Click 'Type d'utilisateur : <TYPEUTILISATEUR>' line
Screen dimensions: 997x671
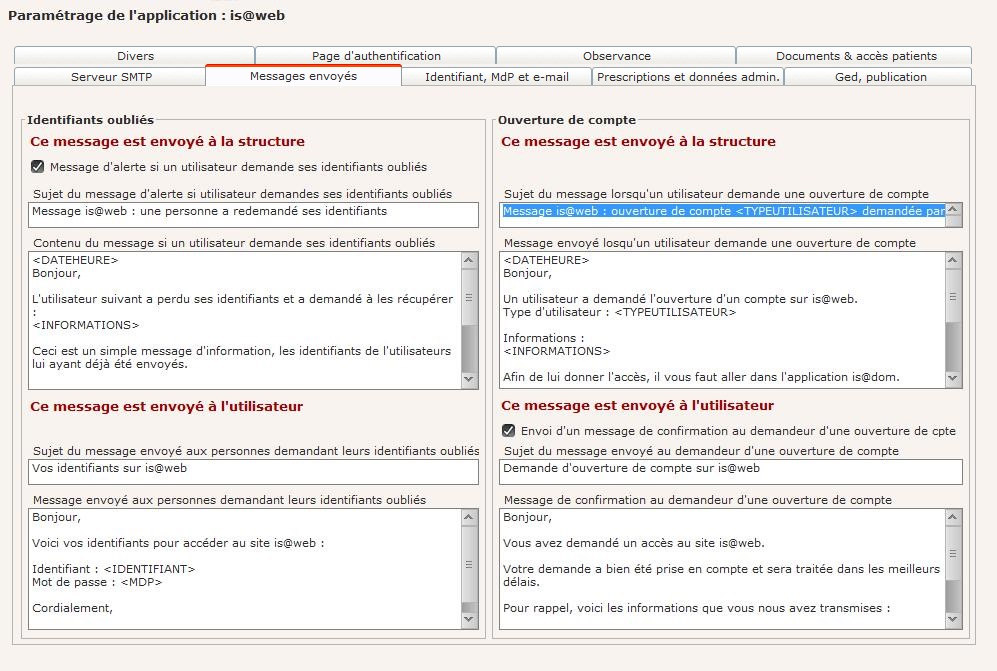[619, 312]
